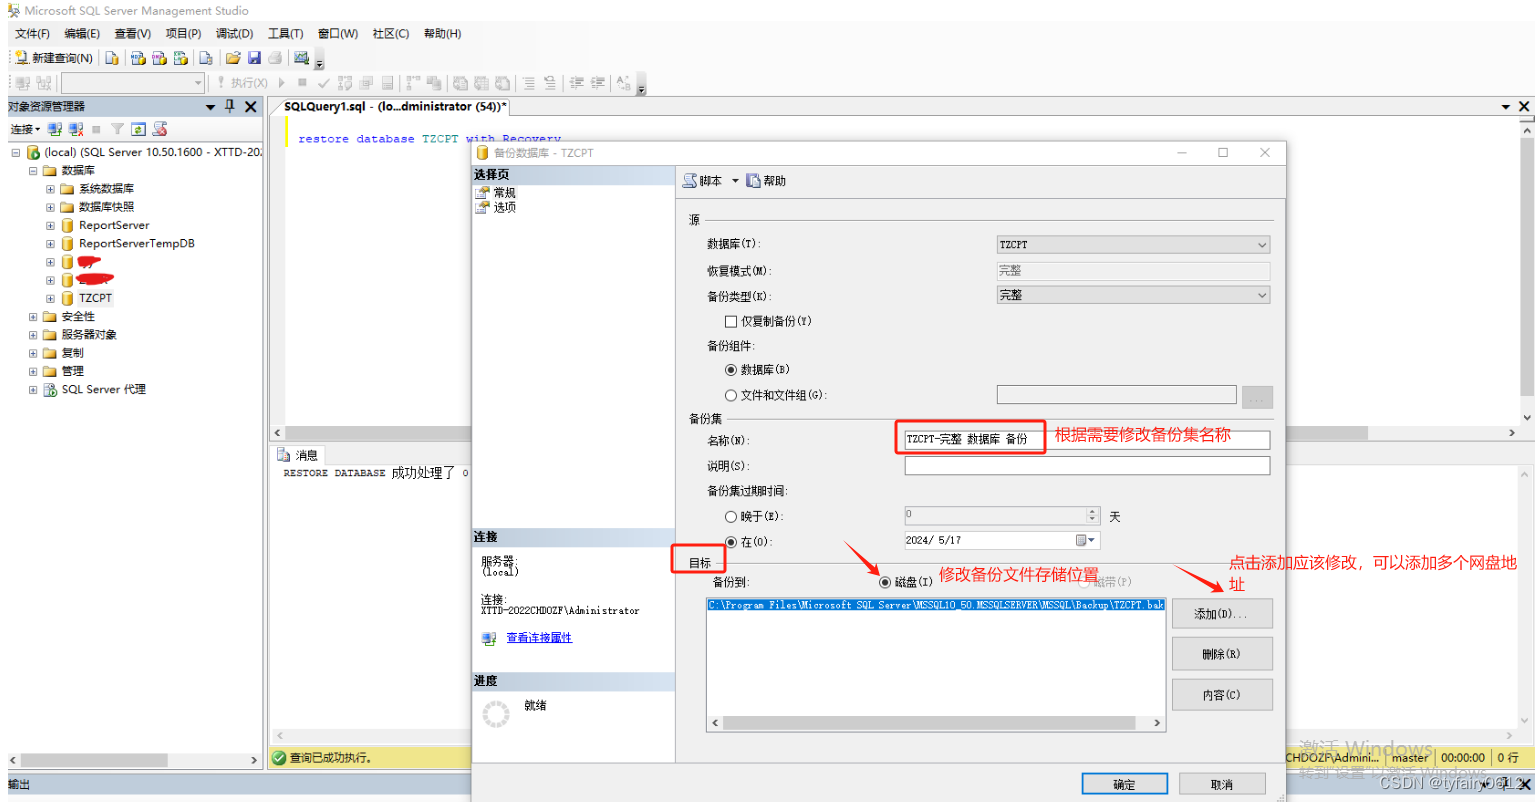Open the 调试(D) menu
The image size is (1540, 802).
(235, 34)
